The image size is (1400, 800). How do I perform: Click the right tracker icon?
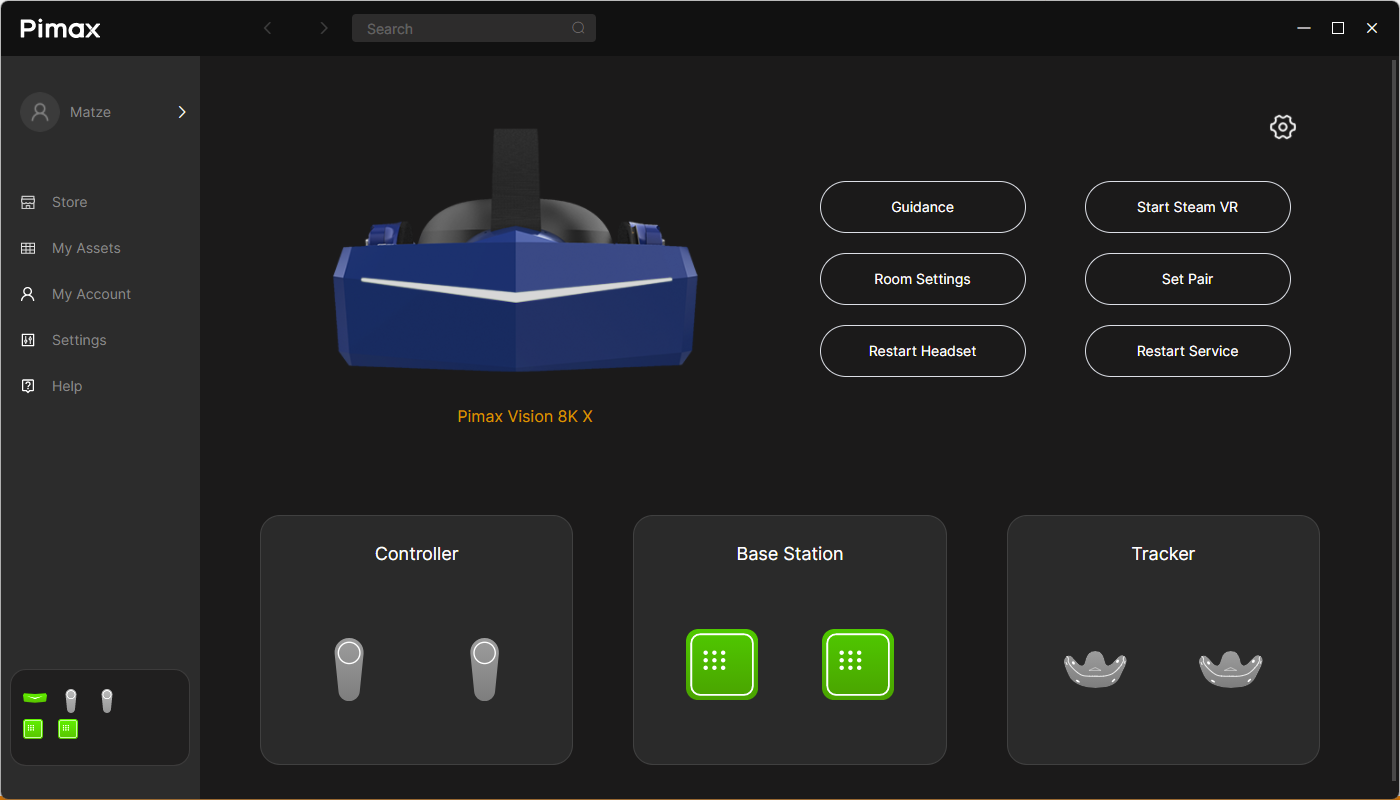coord(1230,668)
